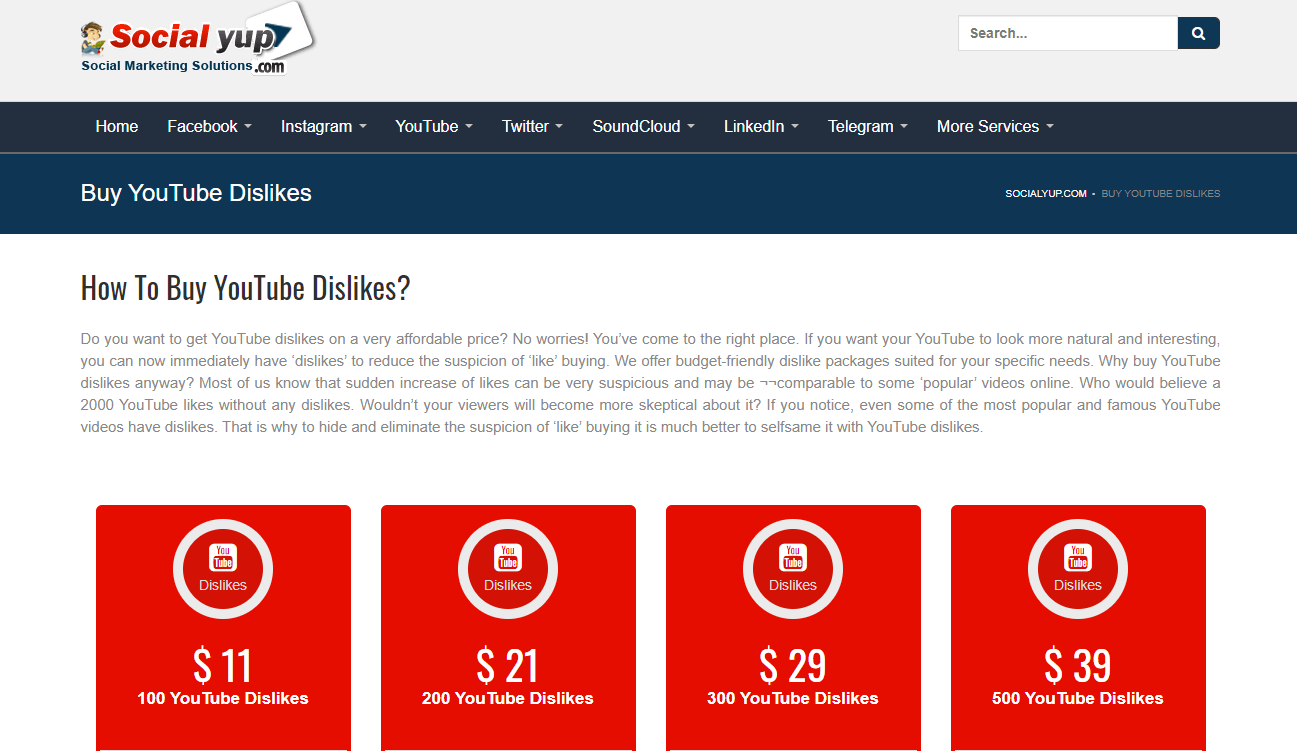Go to the Home menu item
The height and width of the screenshot is (751, 1297).
coord(117,126)
